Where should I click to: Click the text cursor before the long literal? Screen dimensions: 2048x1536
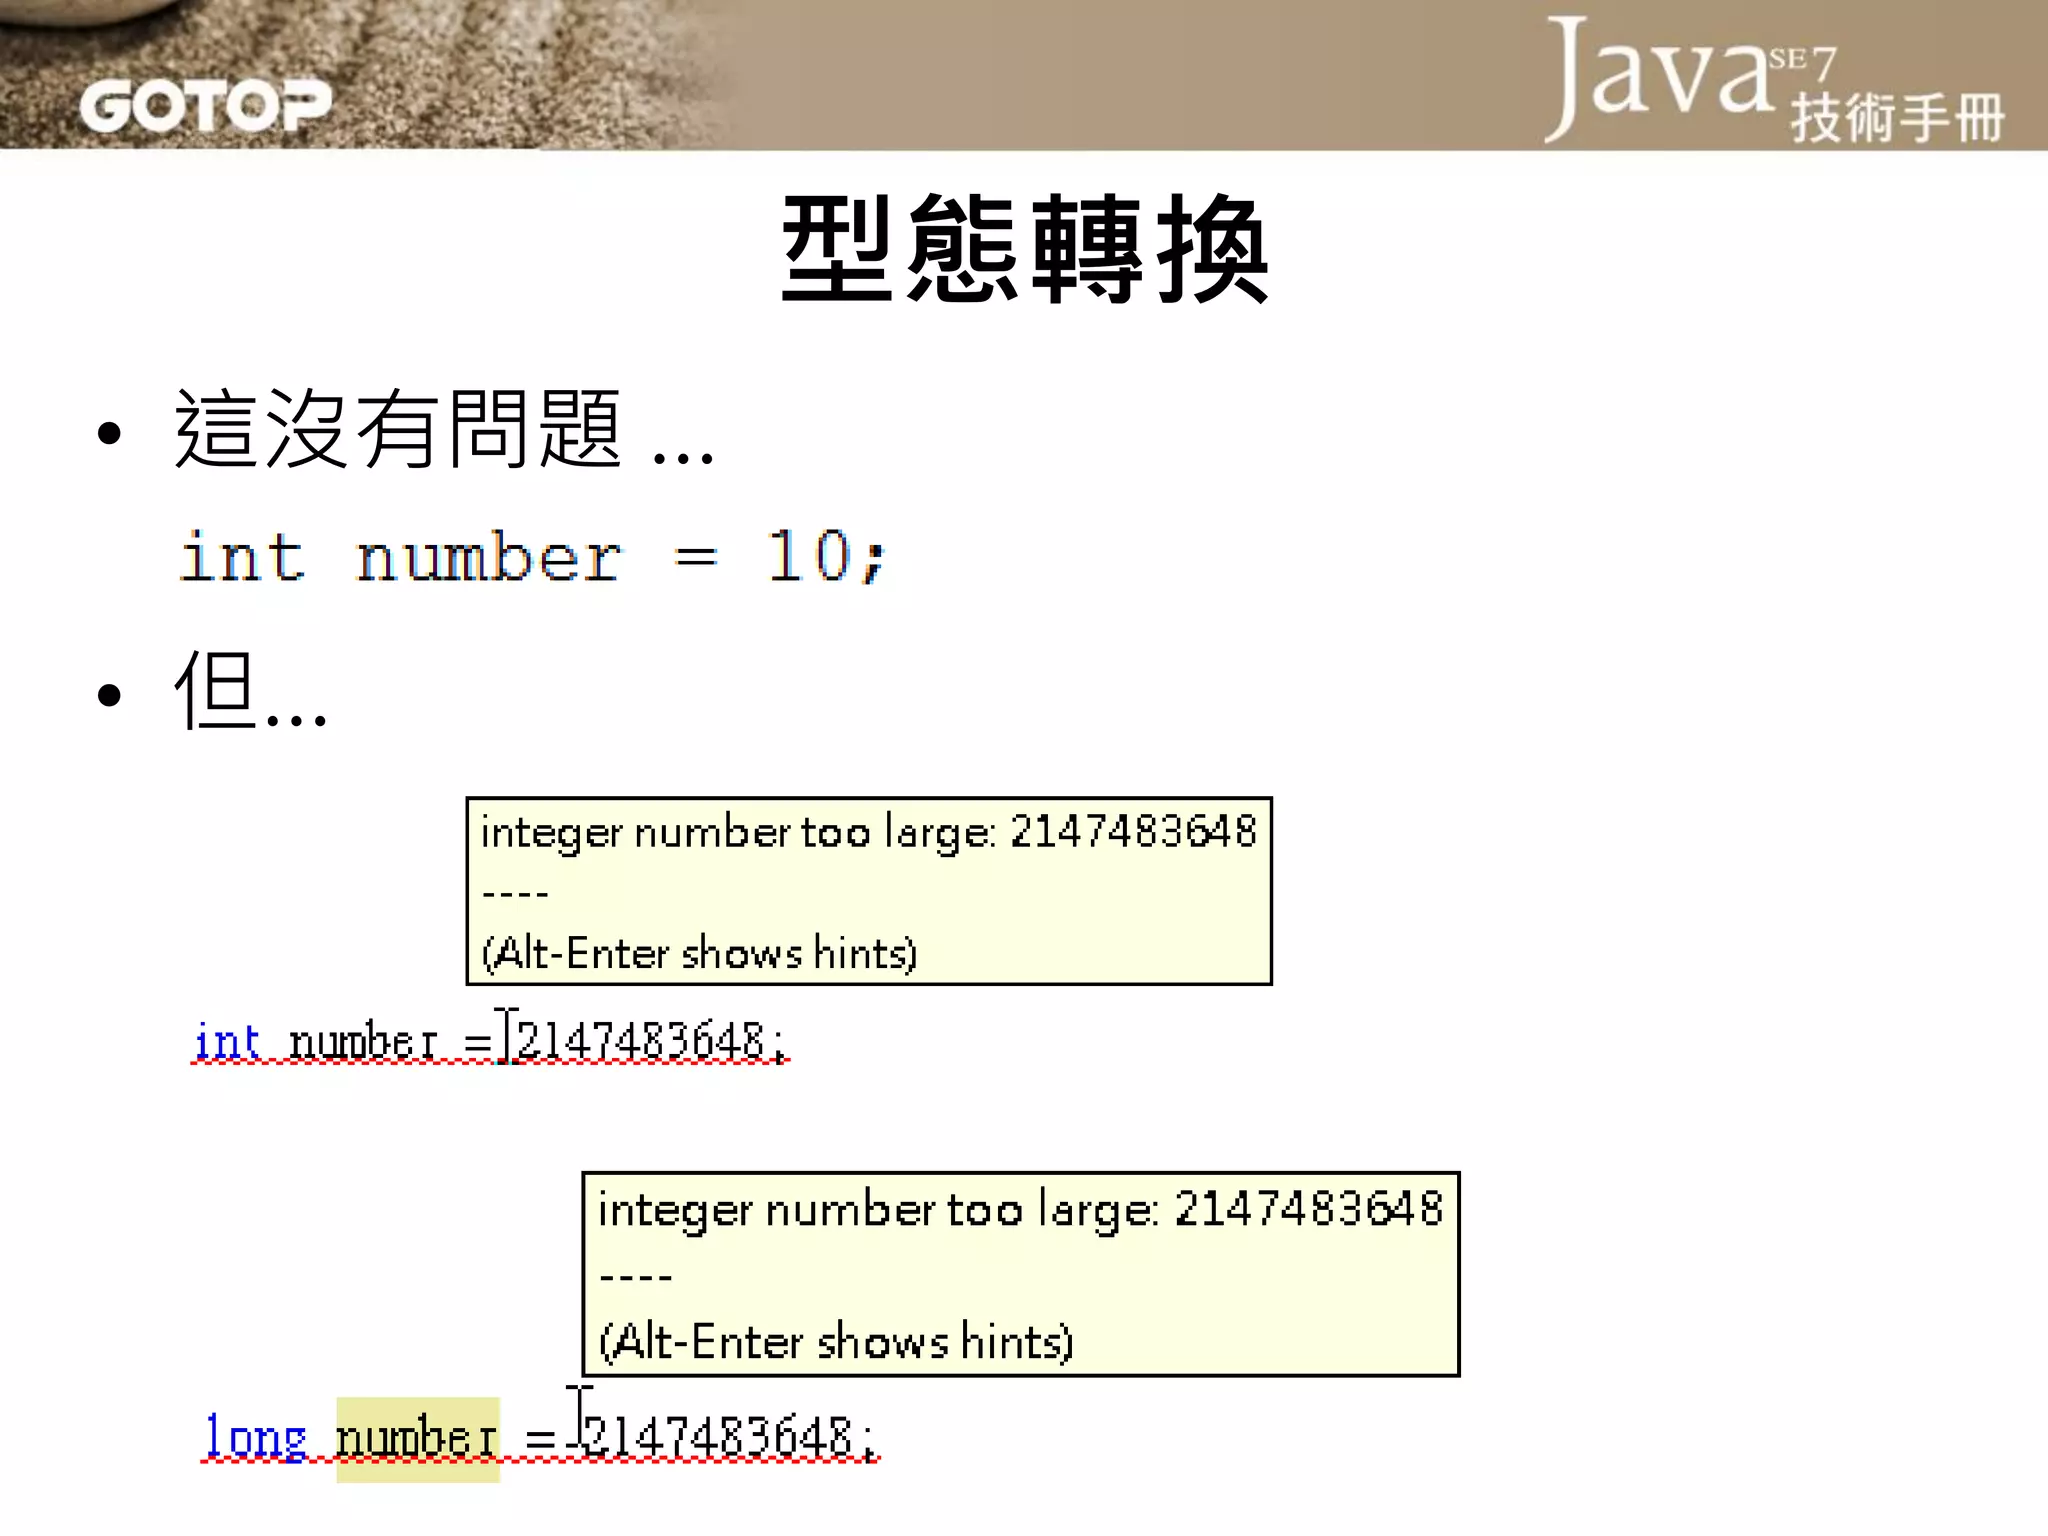(579, 1412)
